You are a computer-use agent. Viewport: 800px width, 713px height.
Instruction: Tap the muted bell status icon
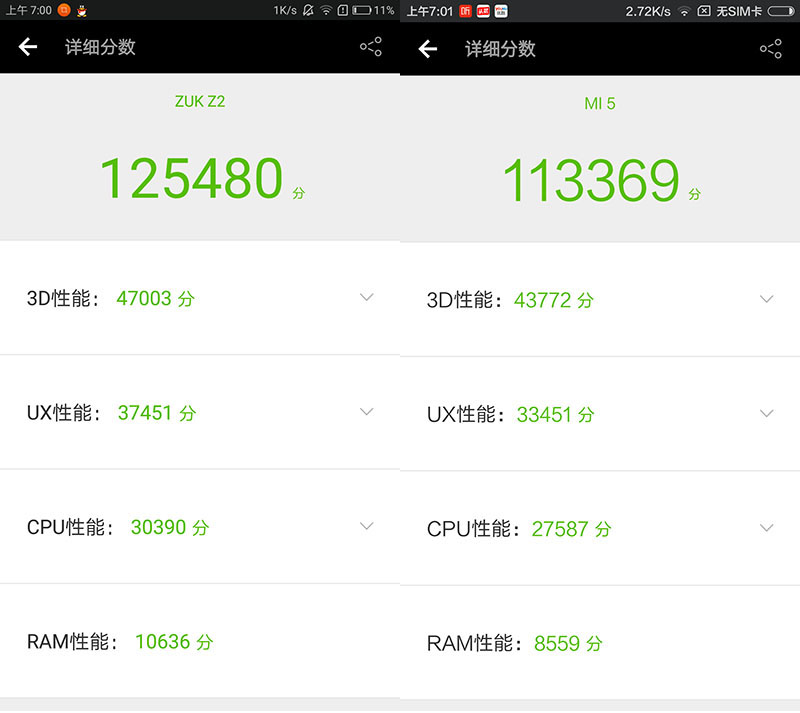tap(308, 10)
